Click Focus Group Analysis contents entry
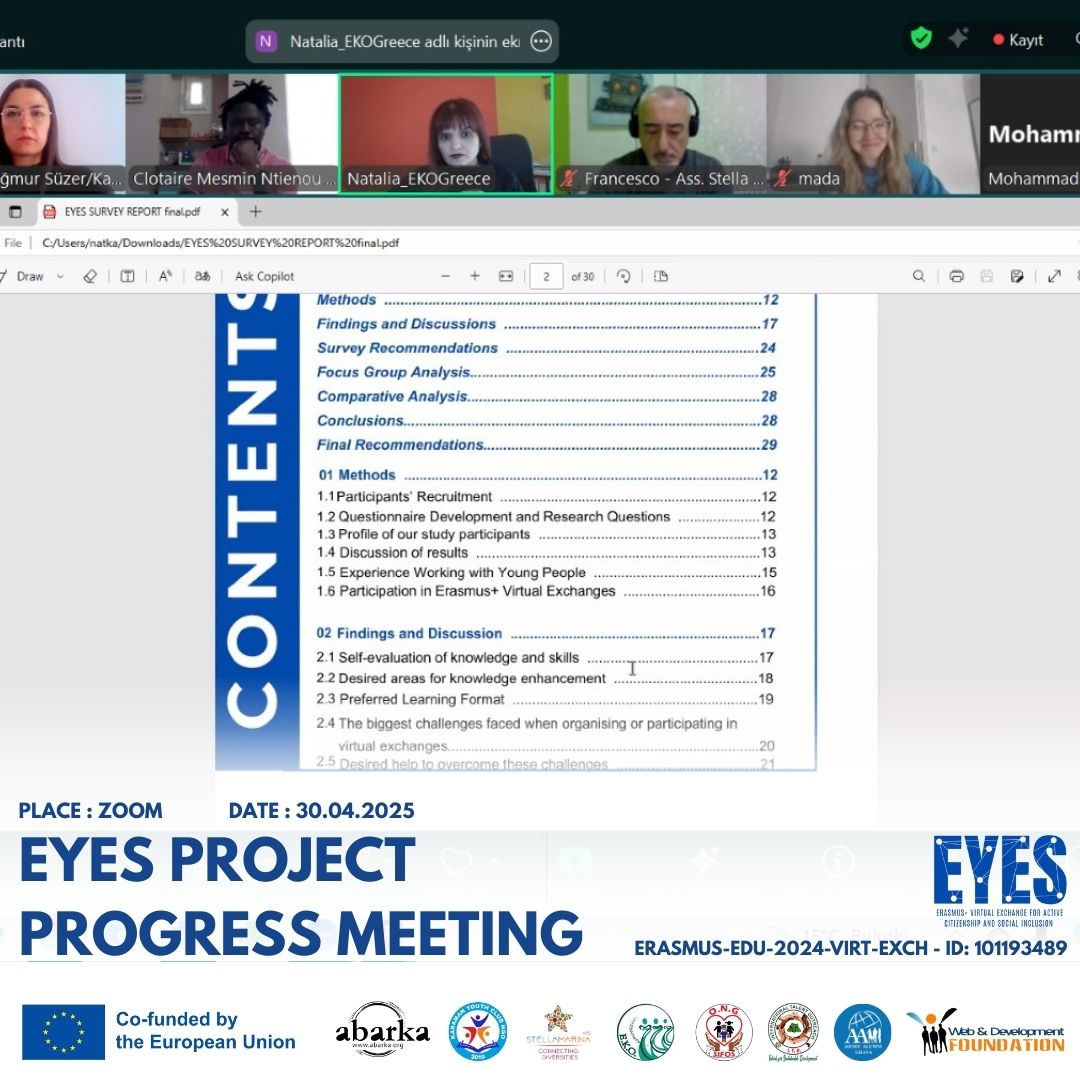The height and width of the screenshot is (1080, 1080). [547, 372]
